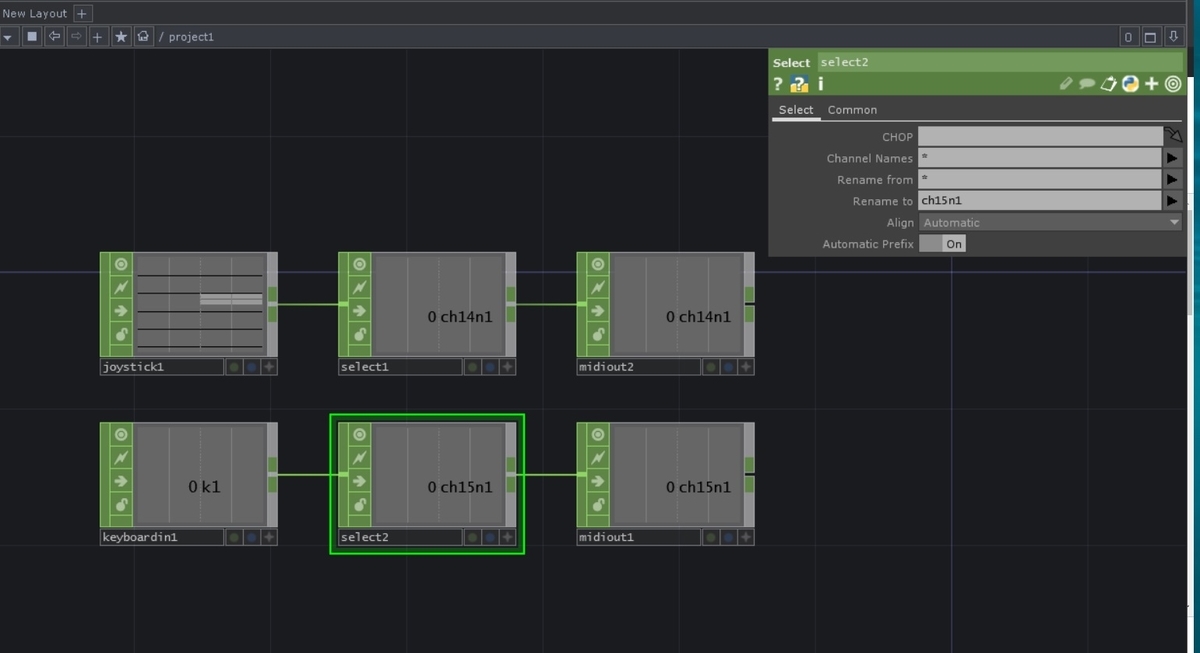Viewport: 1200px width, 653px height.
Task: Click the project1 path text
Action: click(x=191, y=37)
